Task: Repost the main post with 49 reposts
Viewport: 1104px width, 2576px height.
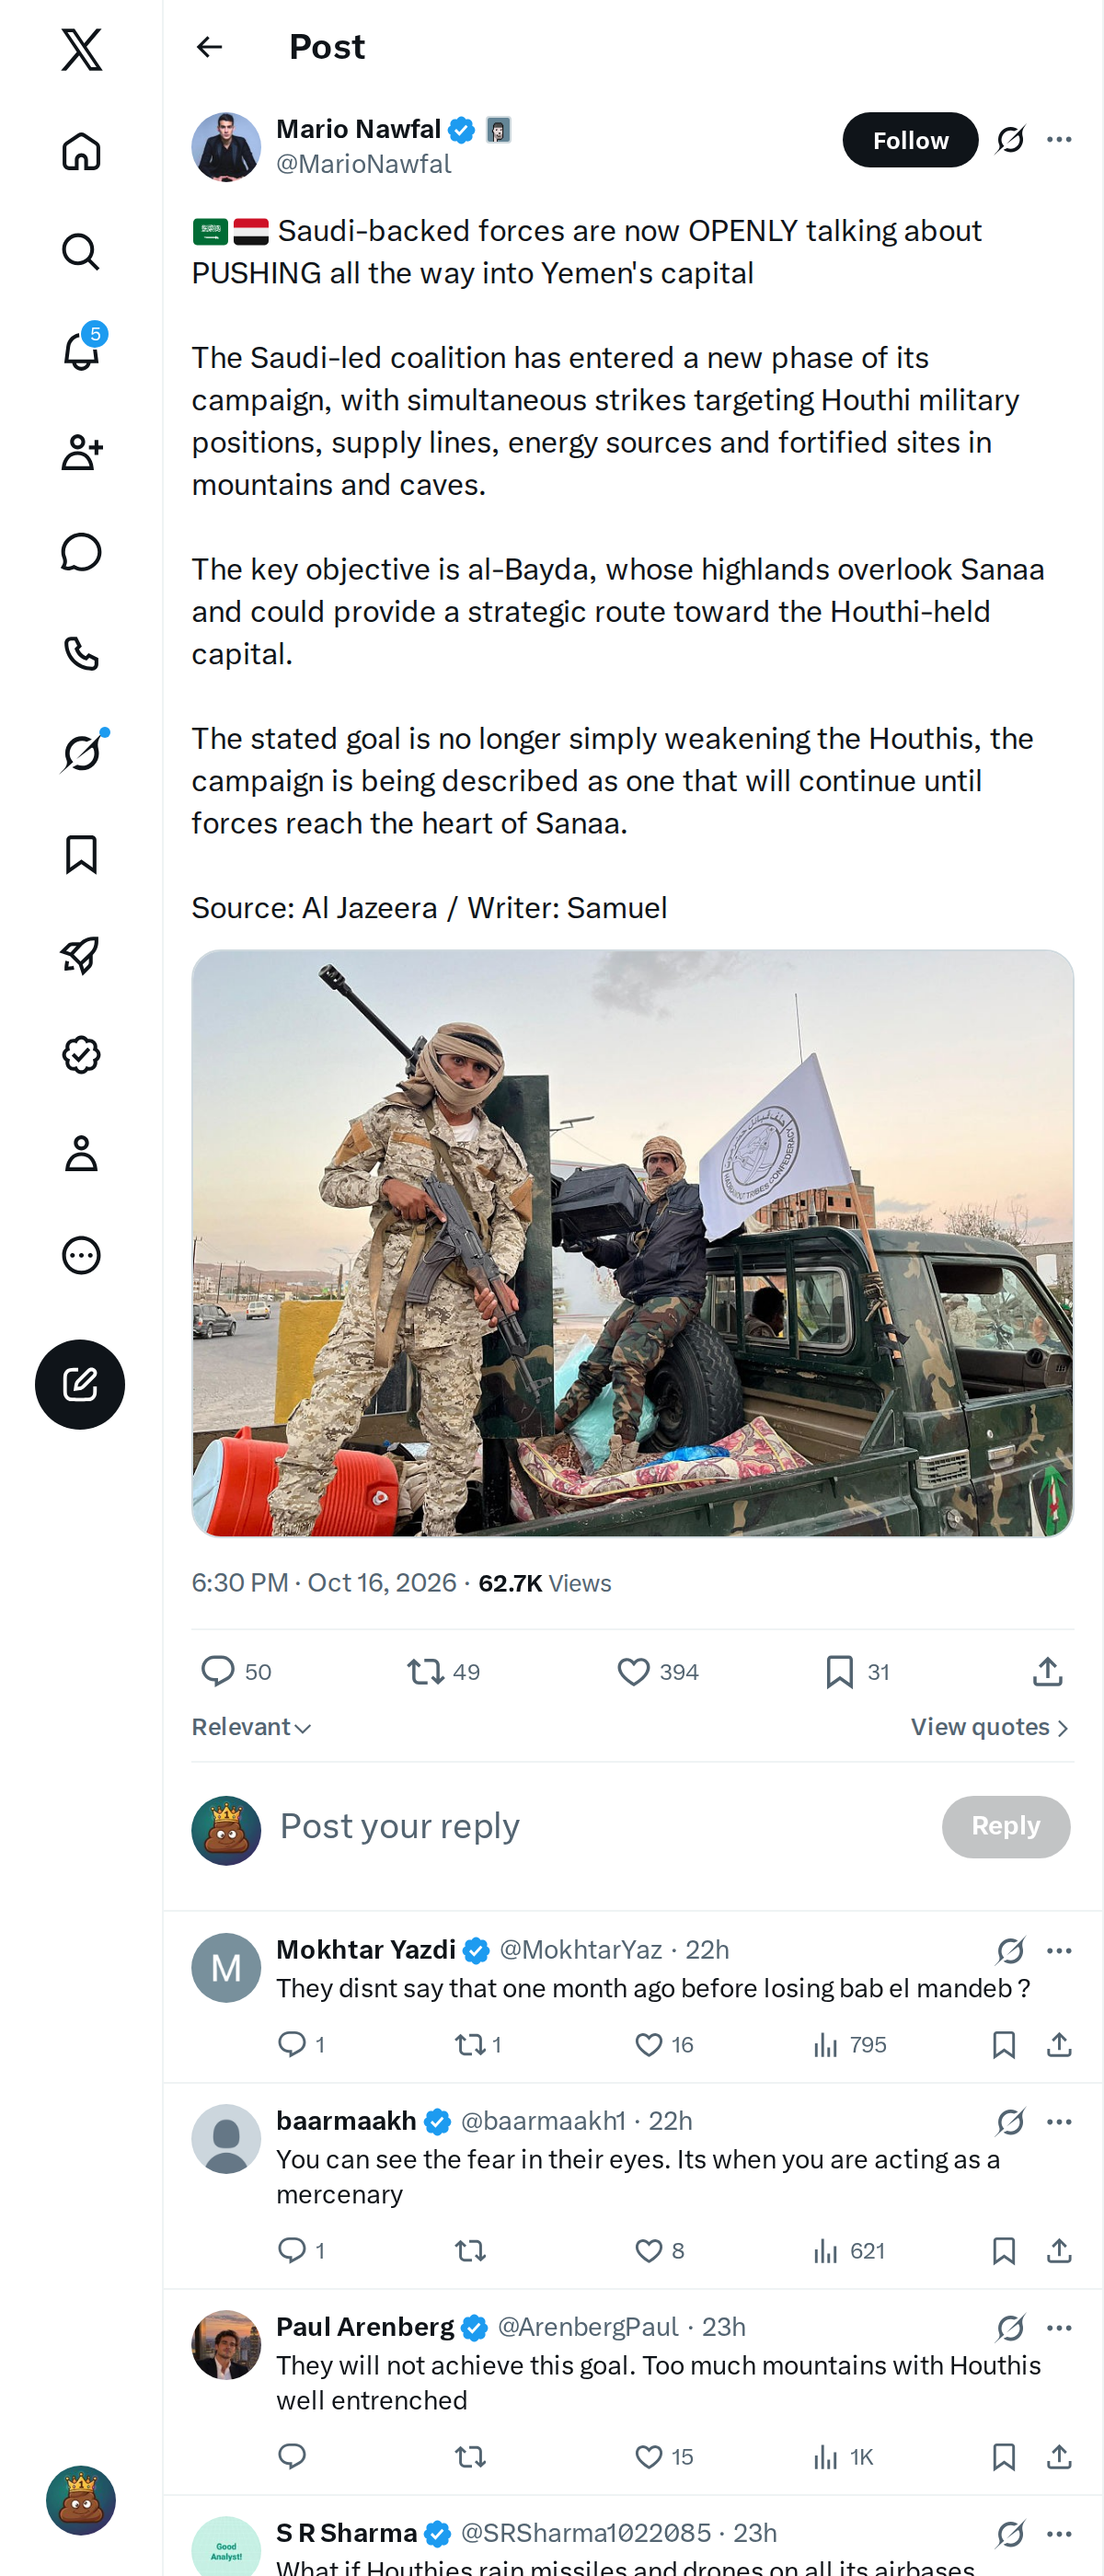Action: (x=443, y=1671)
